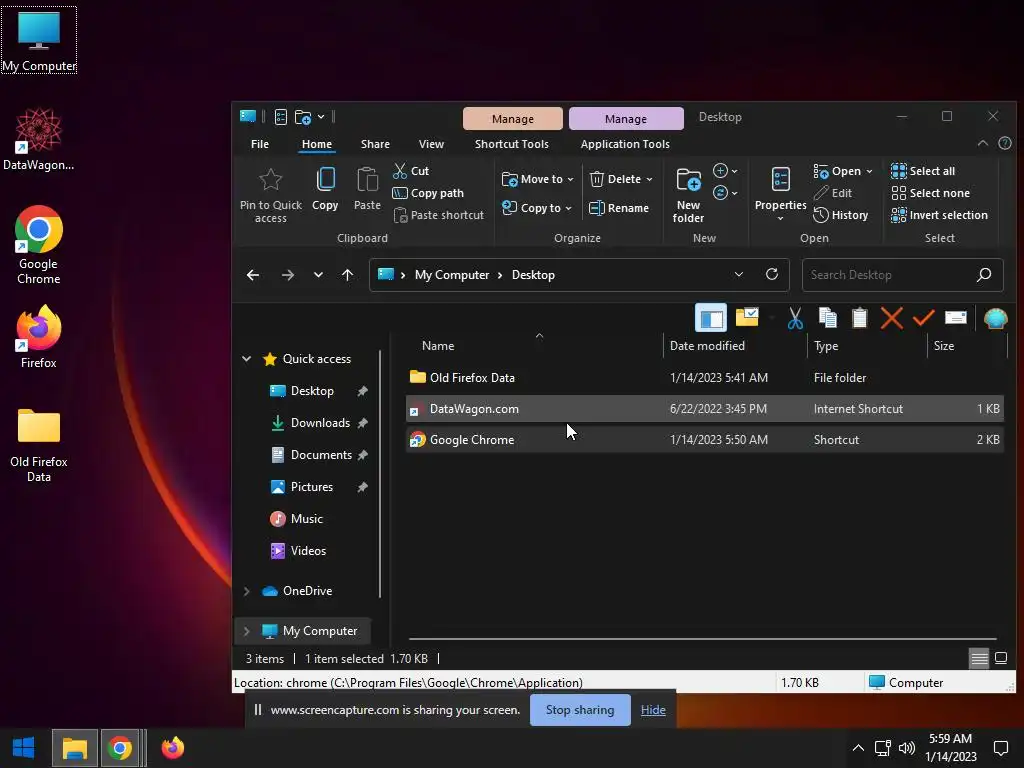Expand the OneDrive tree node
This screenshot has width=1024, height=768.
pos(247,591)
